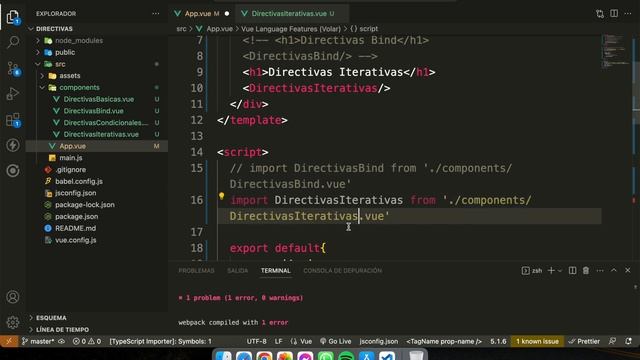Click the script breadcrumb item

(364, 29)
